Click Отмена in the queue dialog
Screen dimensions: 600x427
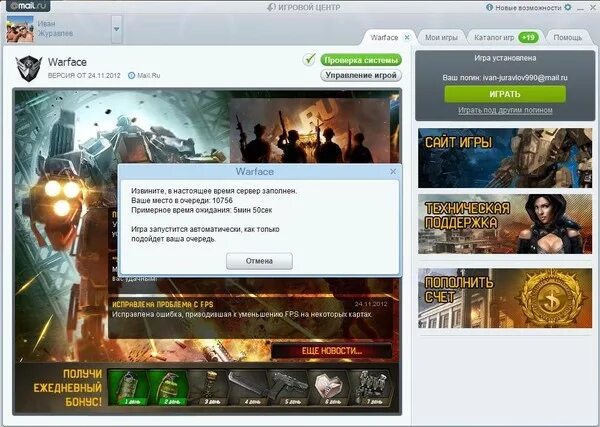coord(259,261)
